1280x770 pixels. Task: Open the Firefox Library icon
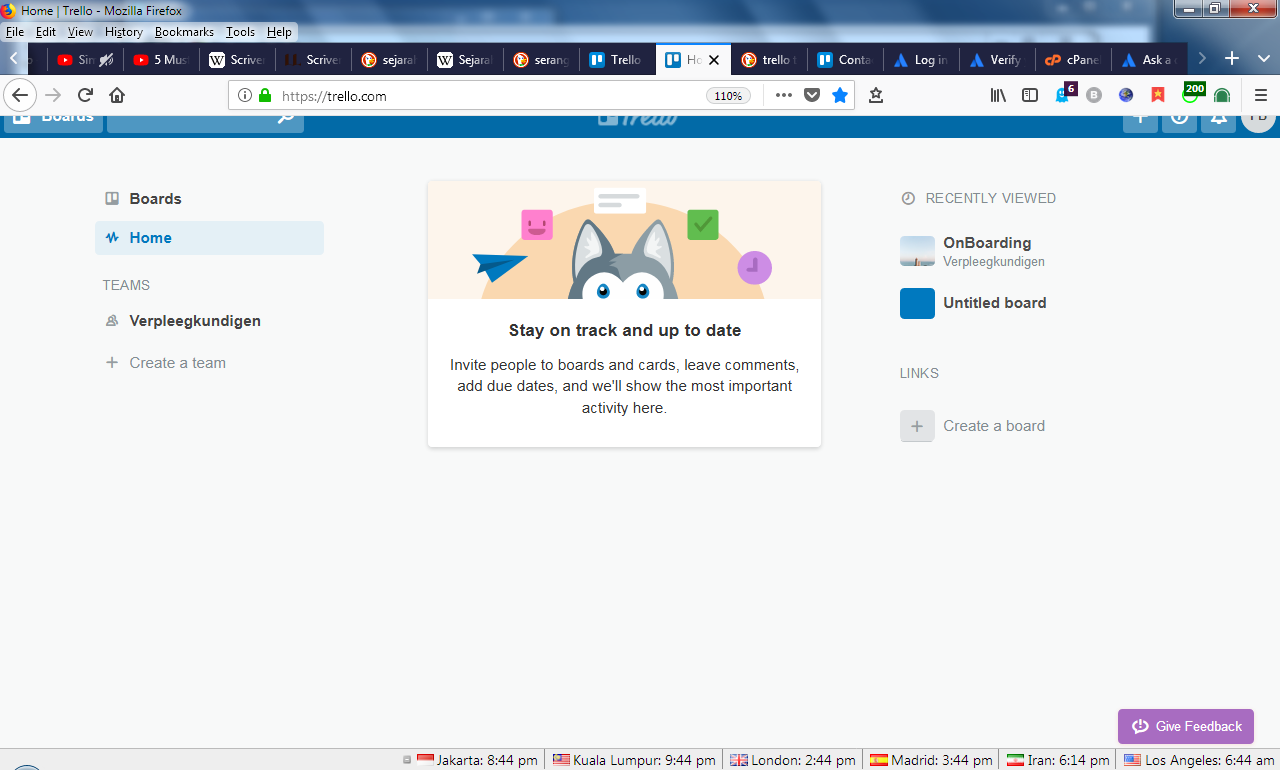(998, 95)
